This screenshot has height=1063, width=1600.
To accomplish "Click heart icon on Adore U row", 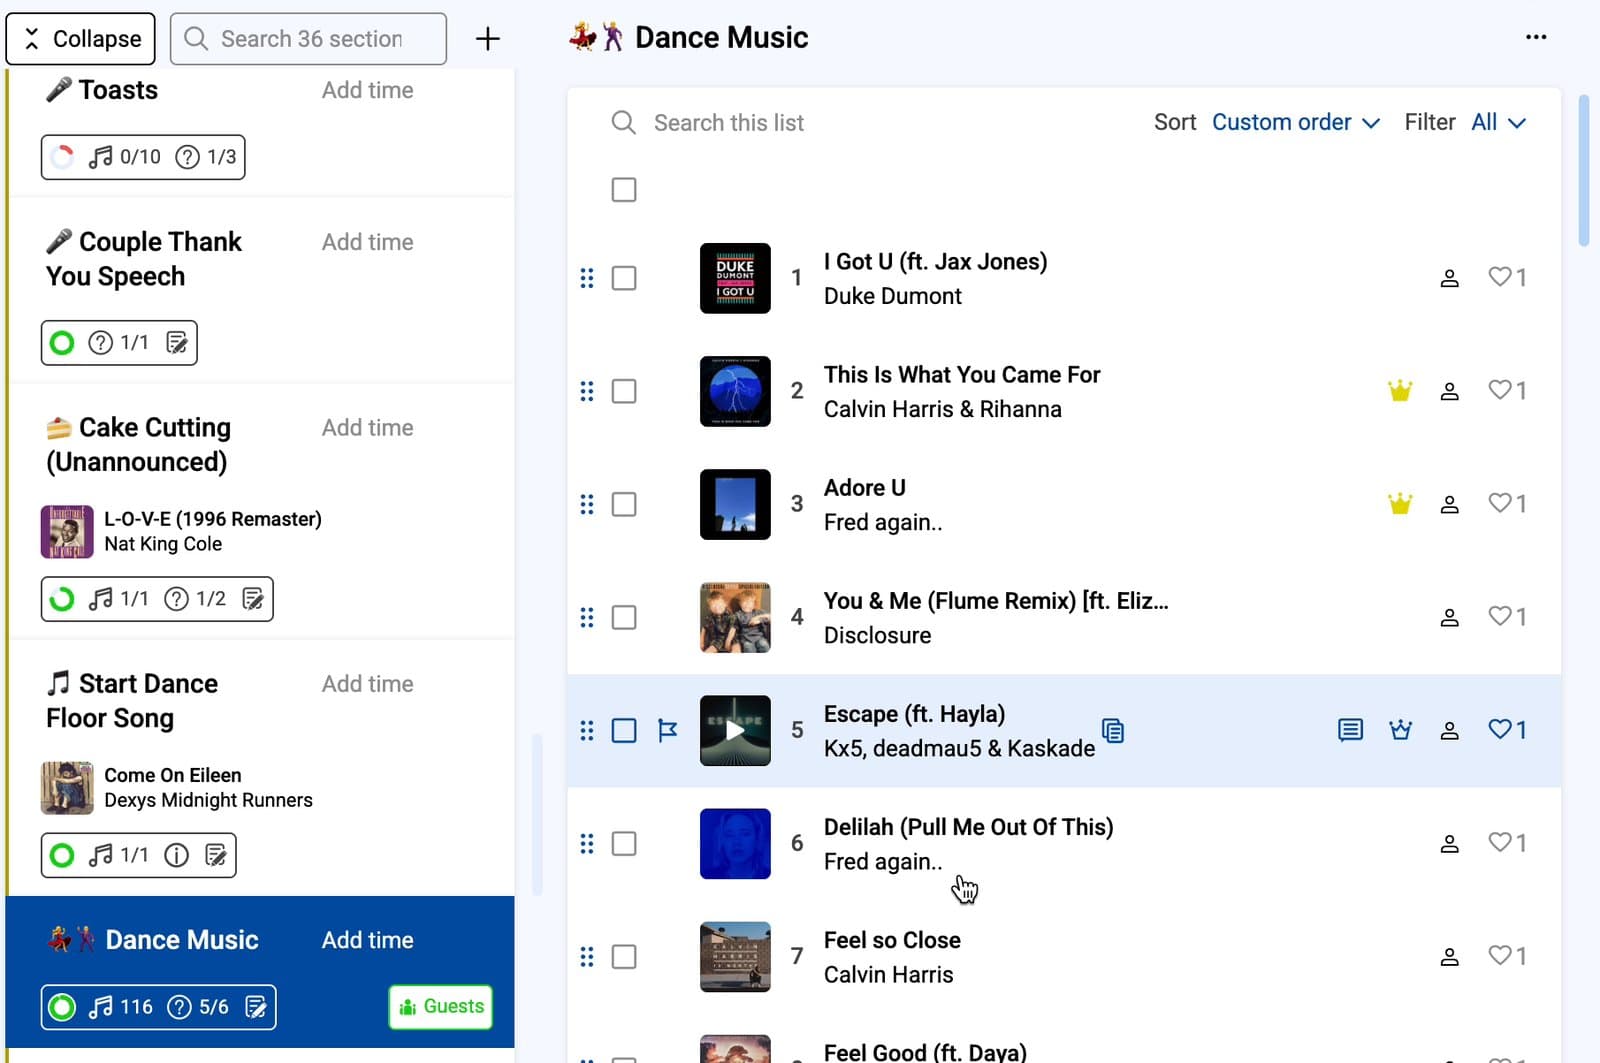I will pos(1499,503).
